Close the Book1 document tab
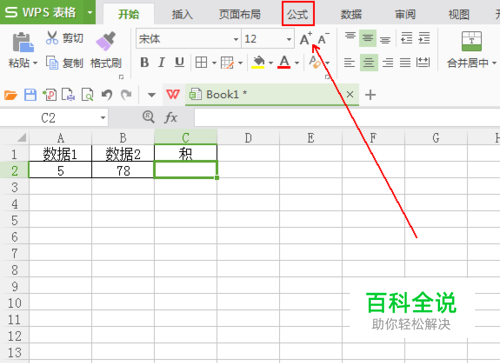This screenshot has width=500, height=363. (x=350, y=95)
